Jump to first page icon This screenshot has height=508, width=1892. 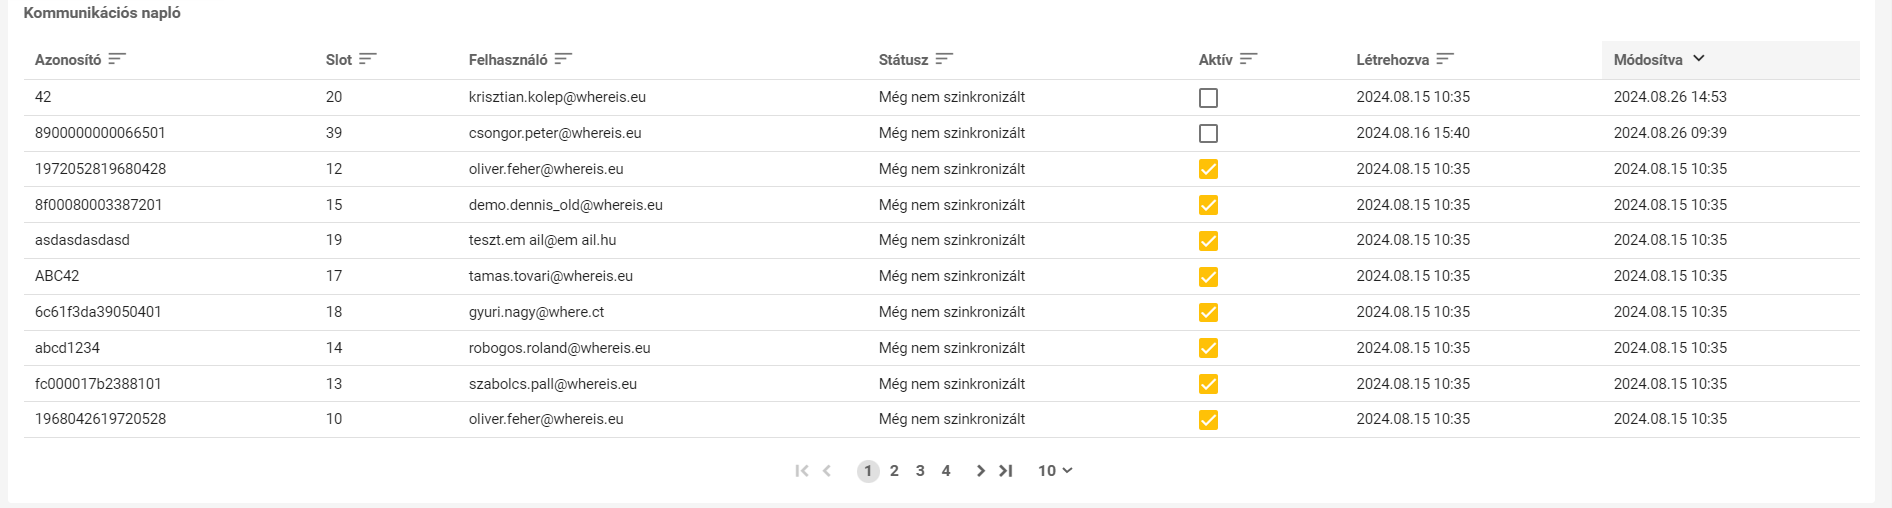[802, 470]
